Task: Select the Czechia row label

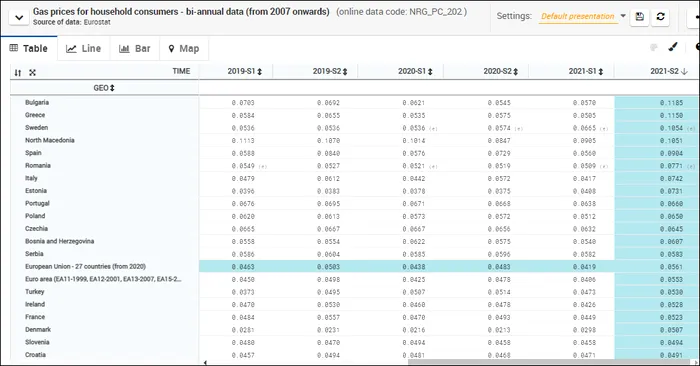Action: (36, 229)
